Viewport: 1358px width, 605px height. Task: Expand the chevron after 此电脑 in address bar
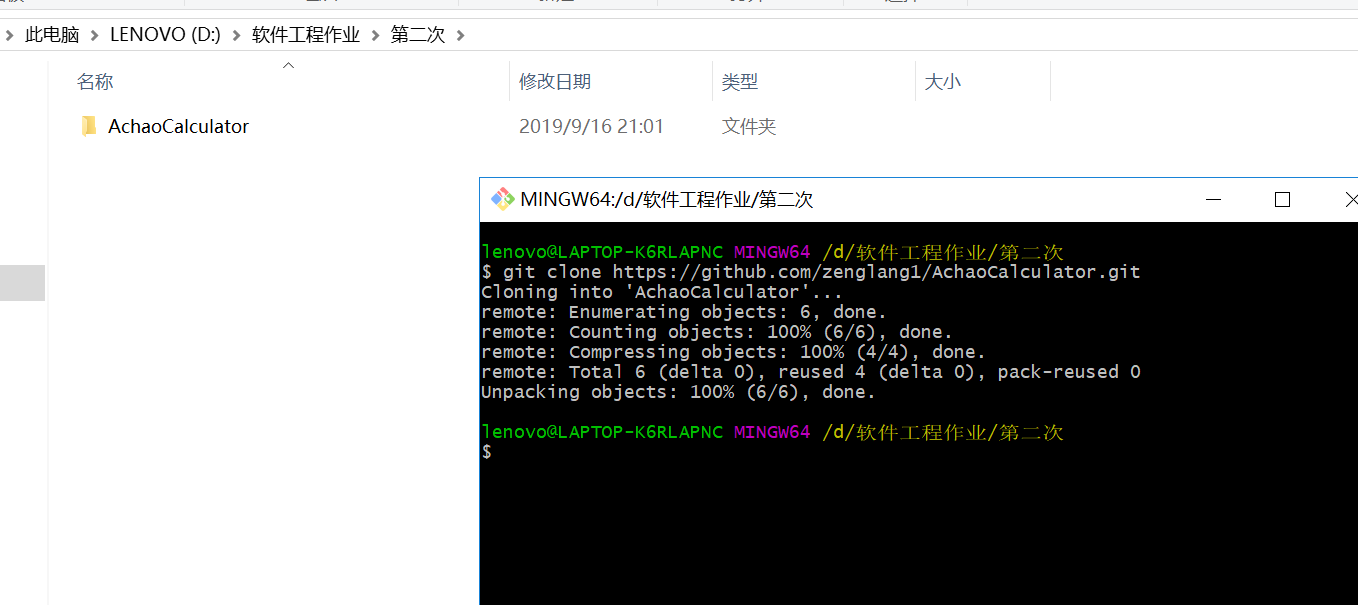(95, 35)
